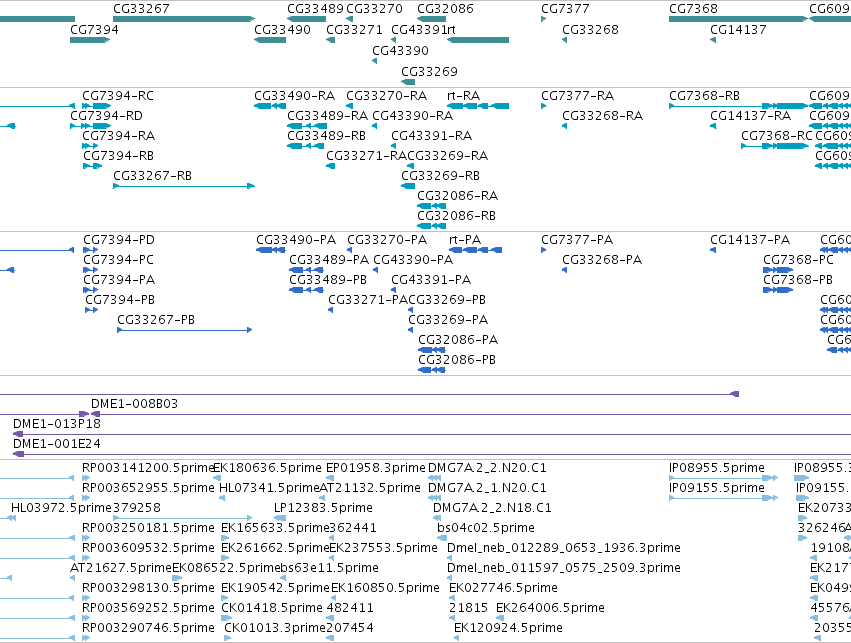Click EST IP09155.5prime

click(723, 498)
